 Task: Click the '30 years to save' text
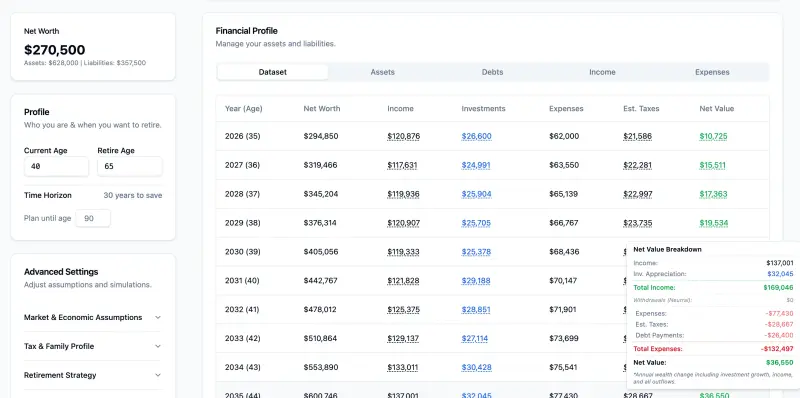coord(133,195)
